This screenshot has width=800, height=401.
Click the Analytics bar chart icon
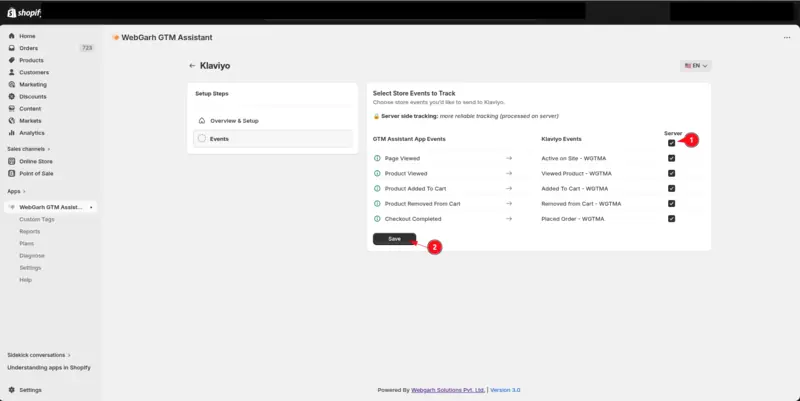12,133
